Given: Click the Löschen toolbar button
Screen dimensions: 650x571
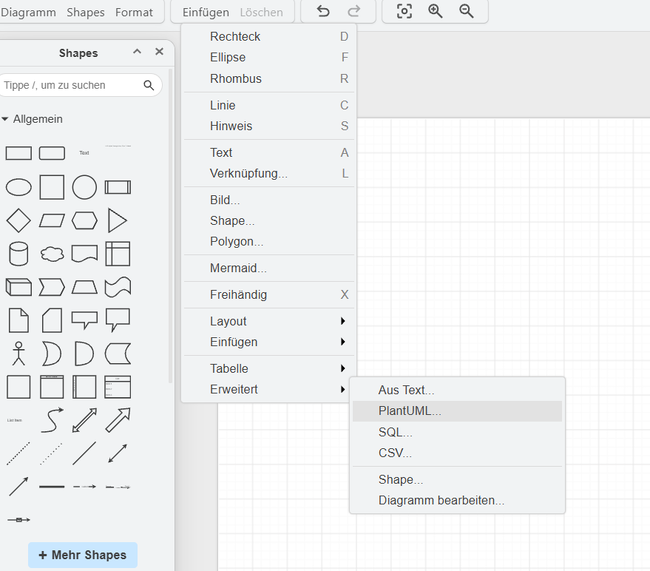Looking at the screenshot, I should (261, 12).
